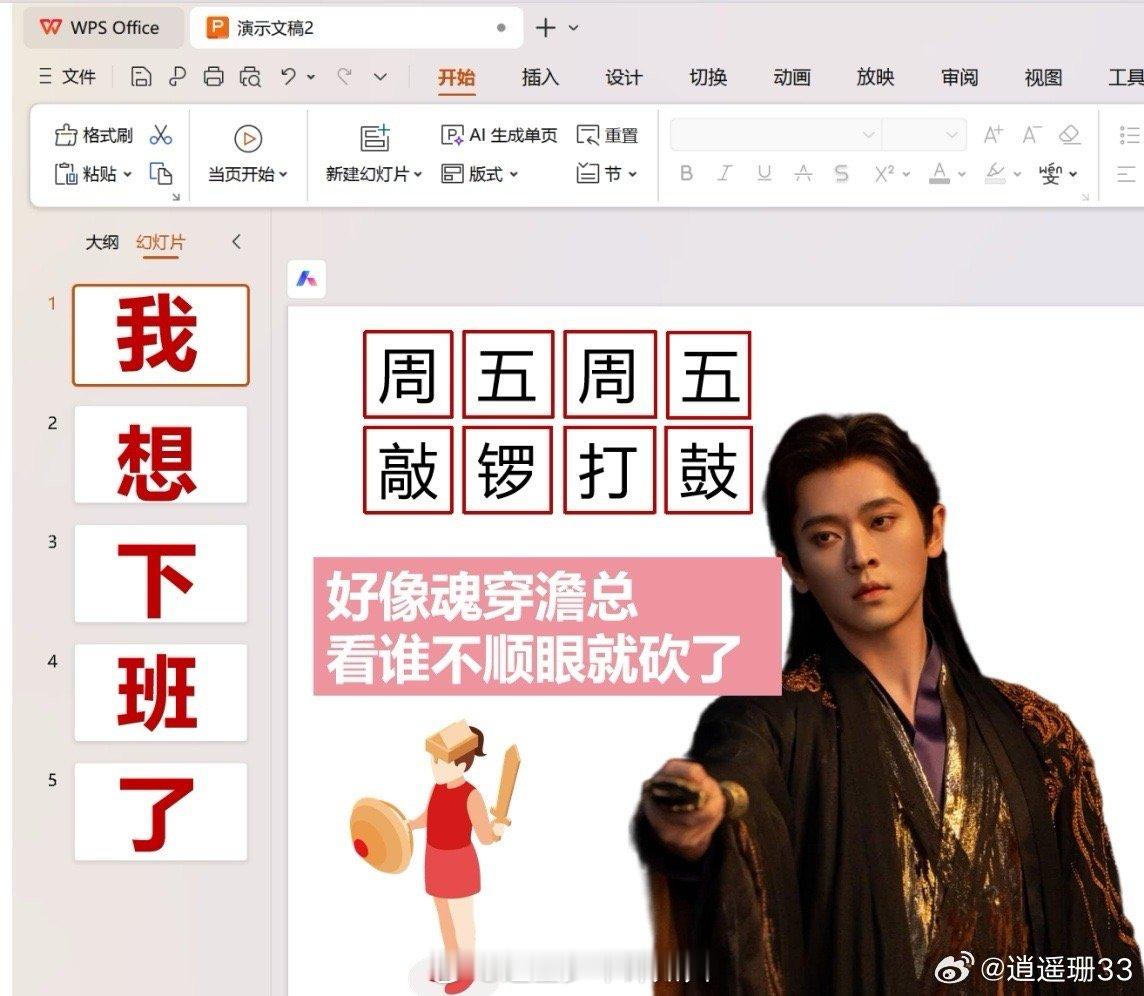Viewport: 1144px width, 996px height.
Task: Select slide 4 thumbnail 班
Action: click(161, 692)
